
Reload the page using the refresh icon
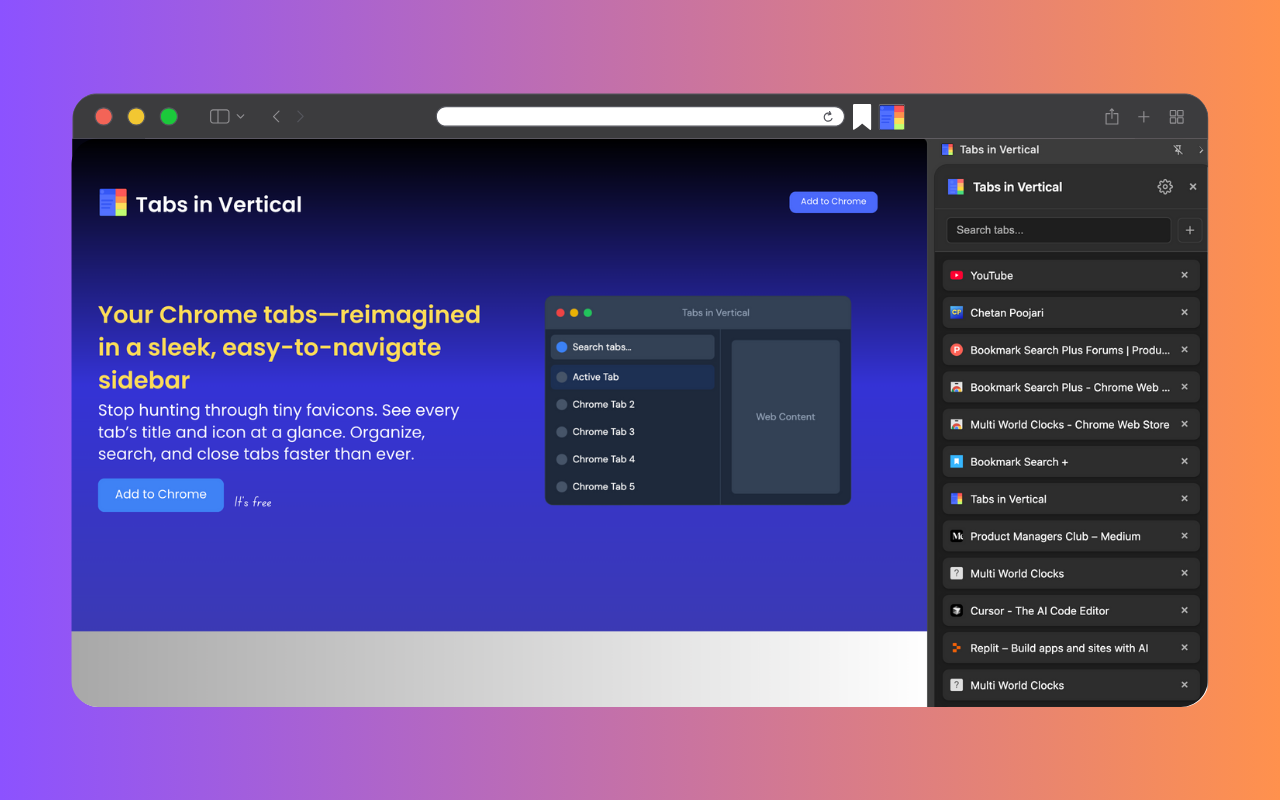(x=828, y=117)
